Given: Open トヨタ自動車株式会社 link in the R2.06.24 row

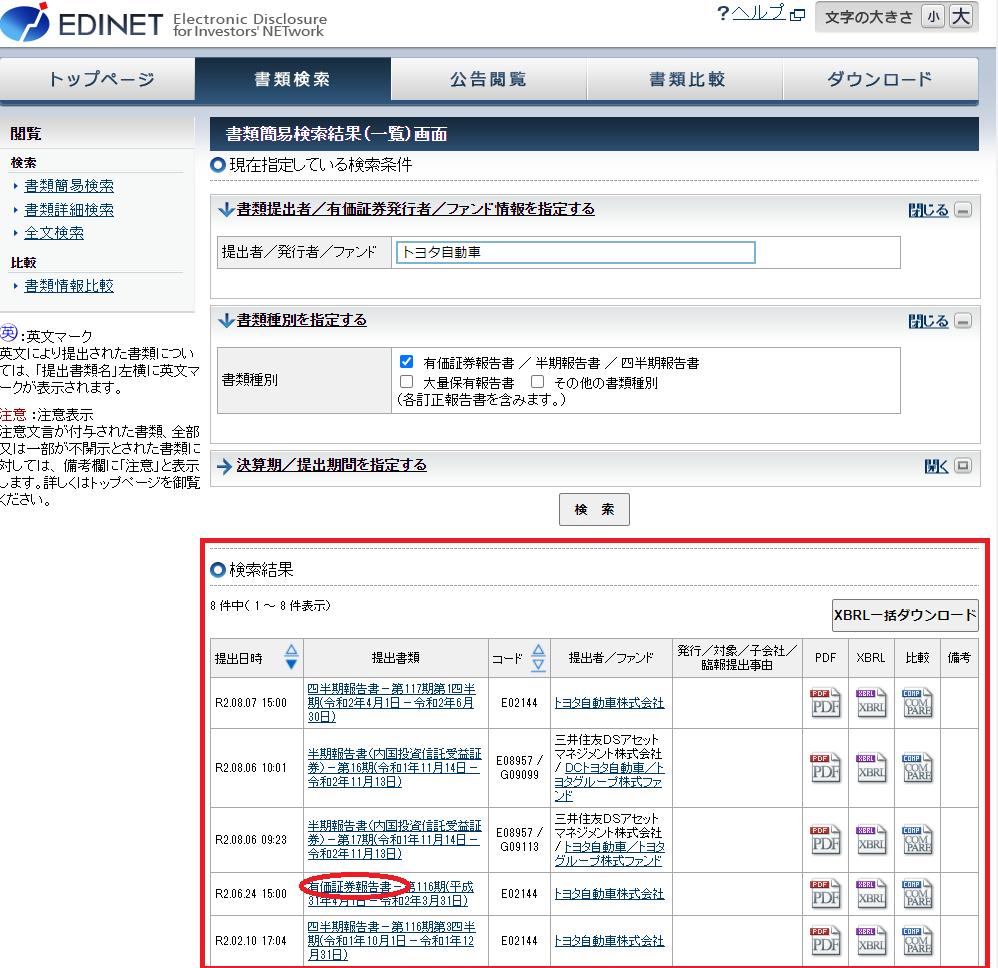Looking at the screenshot, I should coord(609,894).
